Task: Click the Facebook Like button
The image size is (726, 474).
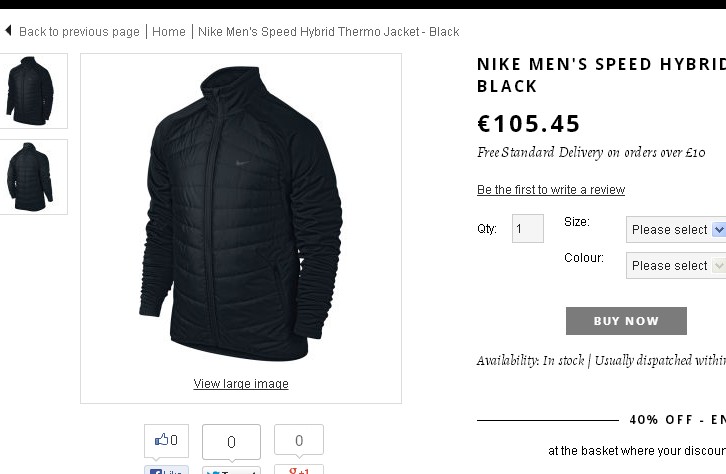Action: [x=166, y=470]
